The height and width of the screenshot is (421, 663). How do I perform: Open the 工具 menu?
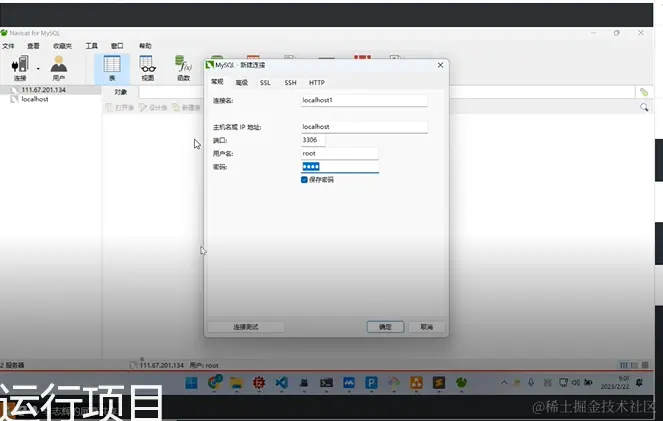pos(91,46)
